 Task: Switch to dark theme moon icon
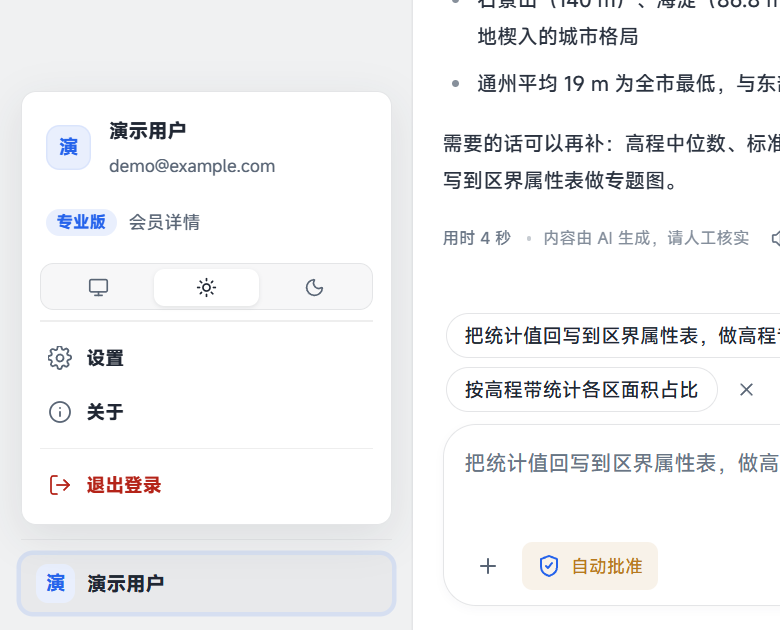[x=314, y=287]
